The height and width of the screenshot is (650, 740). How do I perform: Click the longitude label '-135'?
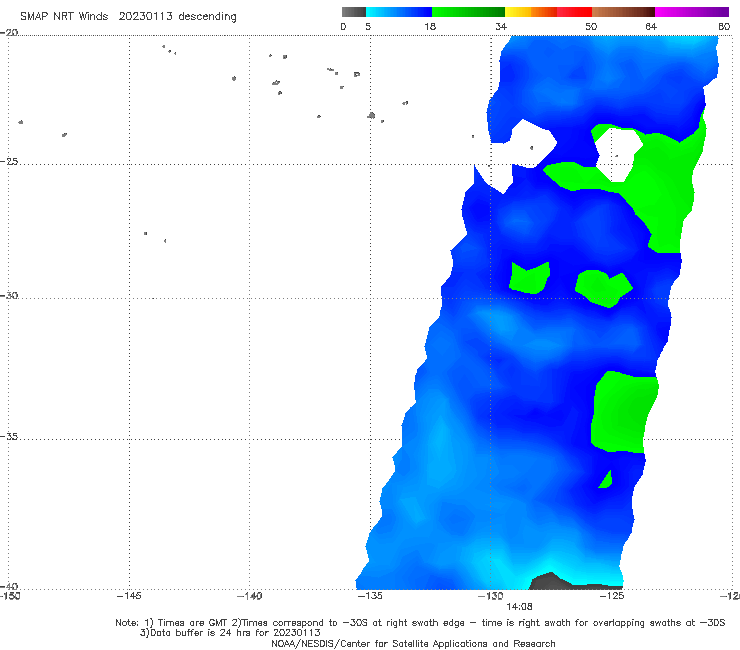coord(370,596)
